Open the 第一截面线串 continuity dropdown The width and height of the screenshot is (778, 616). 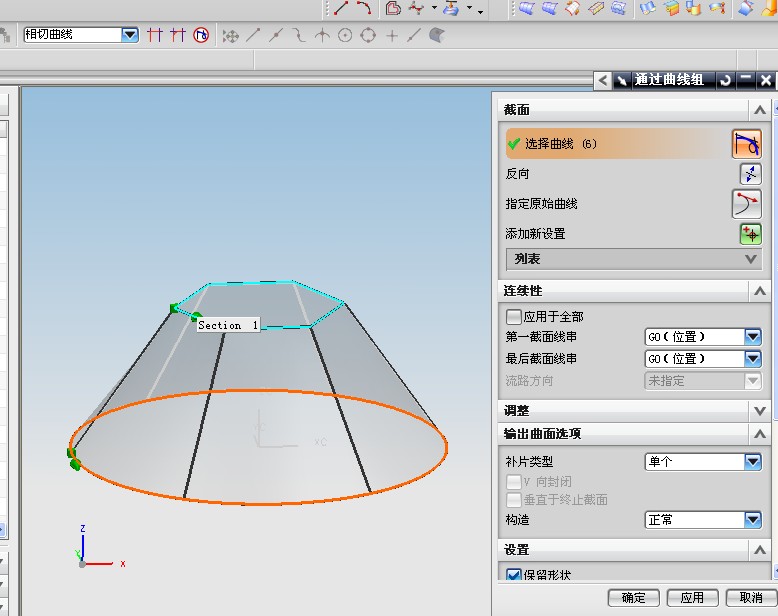[x=753, y=337]
